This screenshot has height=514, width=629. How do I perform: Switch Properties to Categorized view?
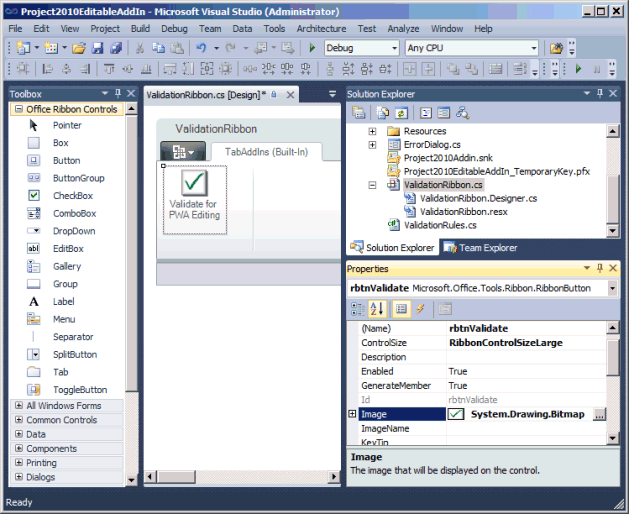point(357,309)
